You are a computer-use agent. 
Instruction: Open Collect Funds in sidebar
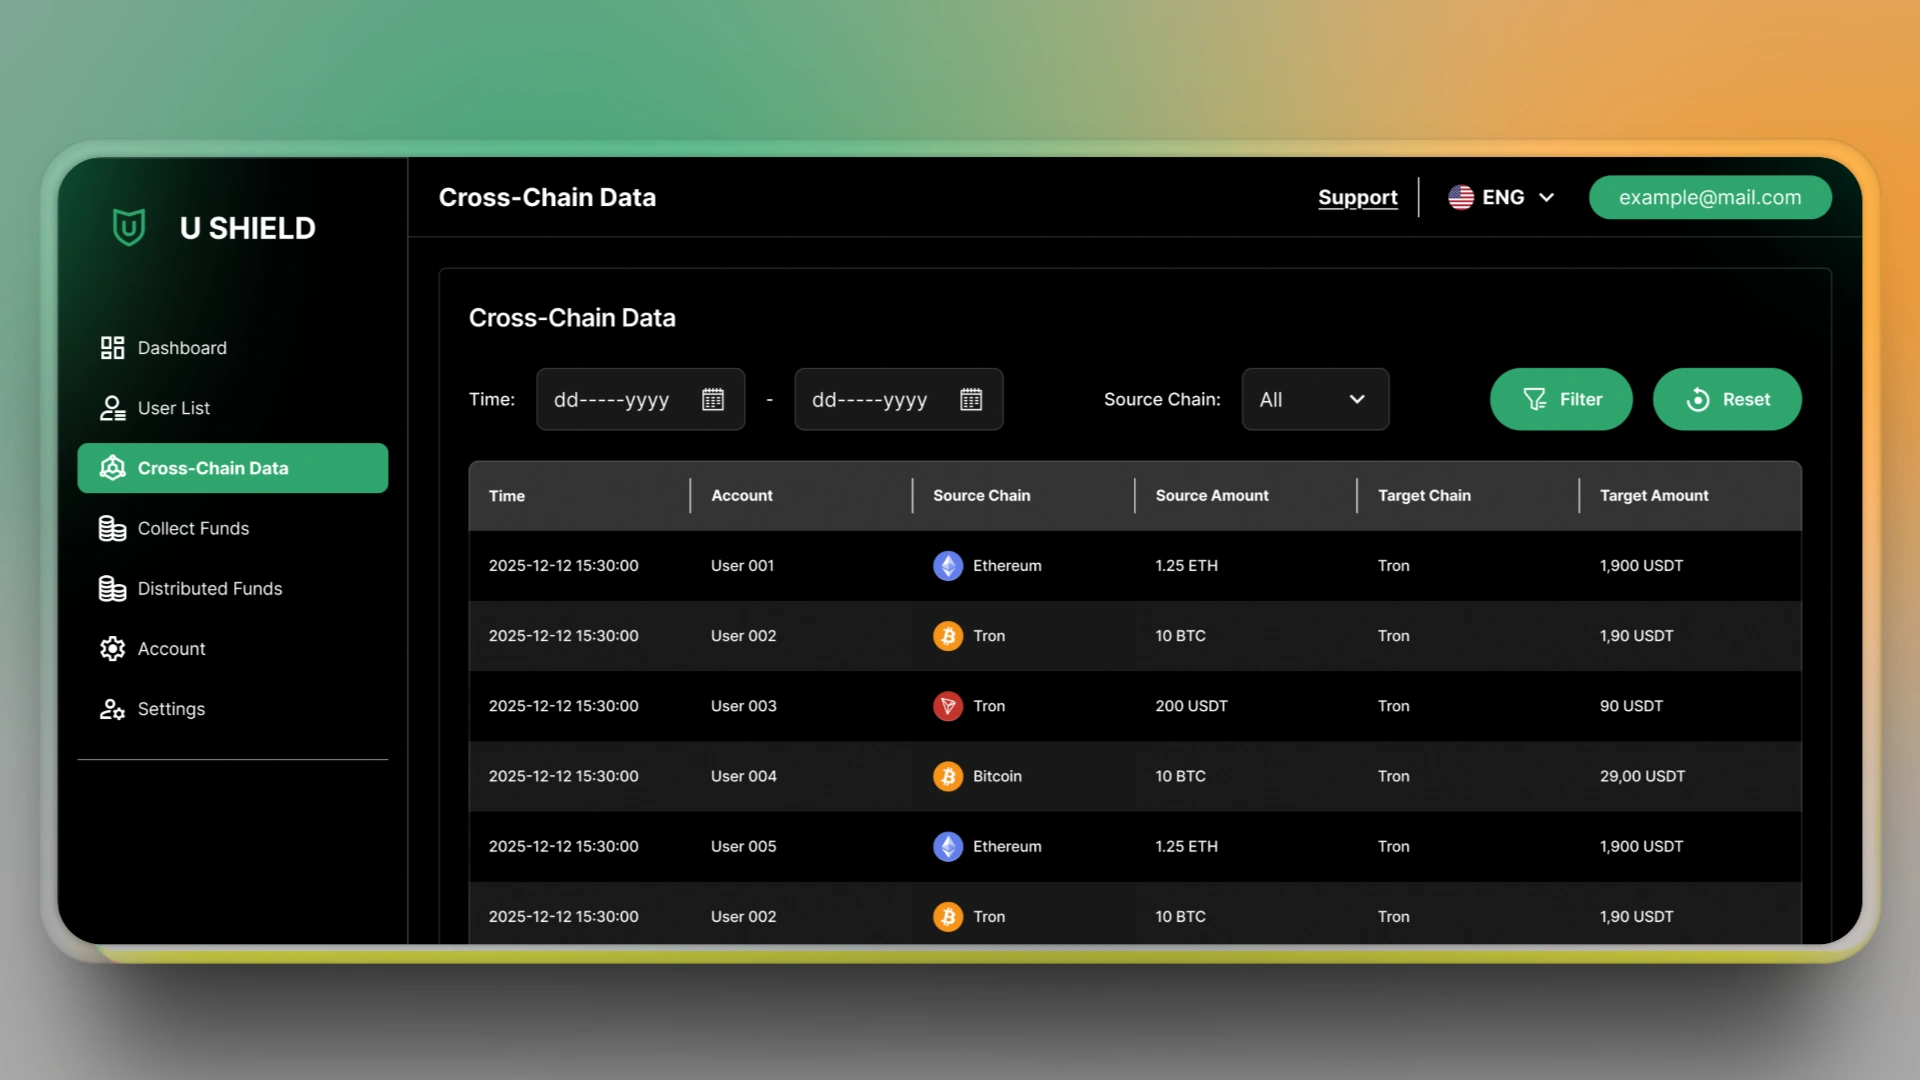(192, 528)
